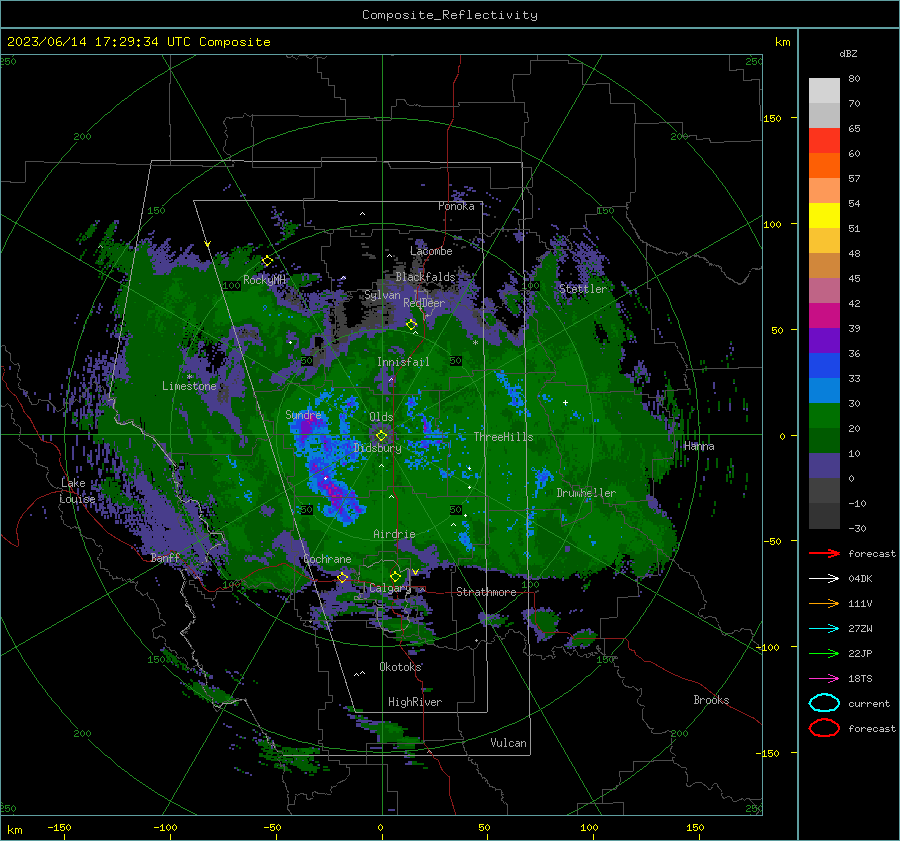The image size is (900, 841).
Task: Select the orange 111V arrow icon
Action: [x=824, y=603]
